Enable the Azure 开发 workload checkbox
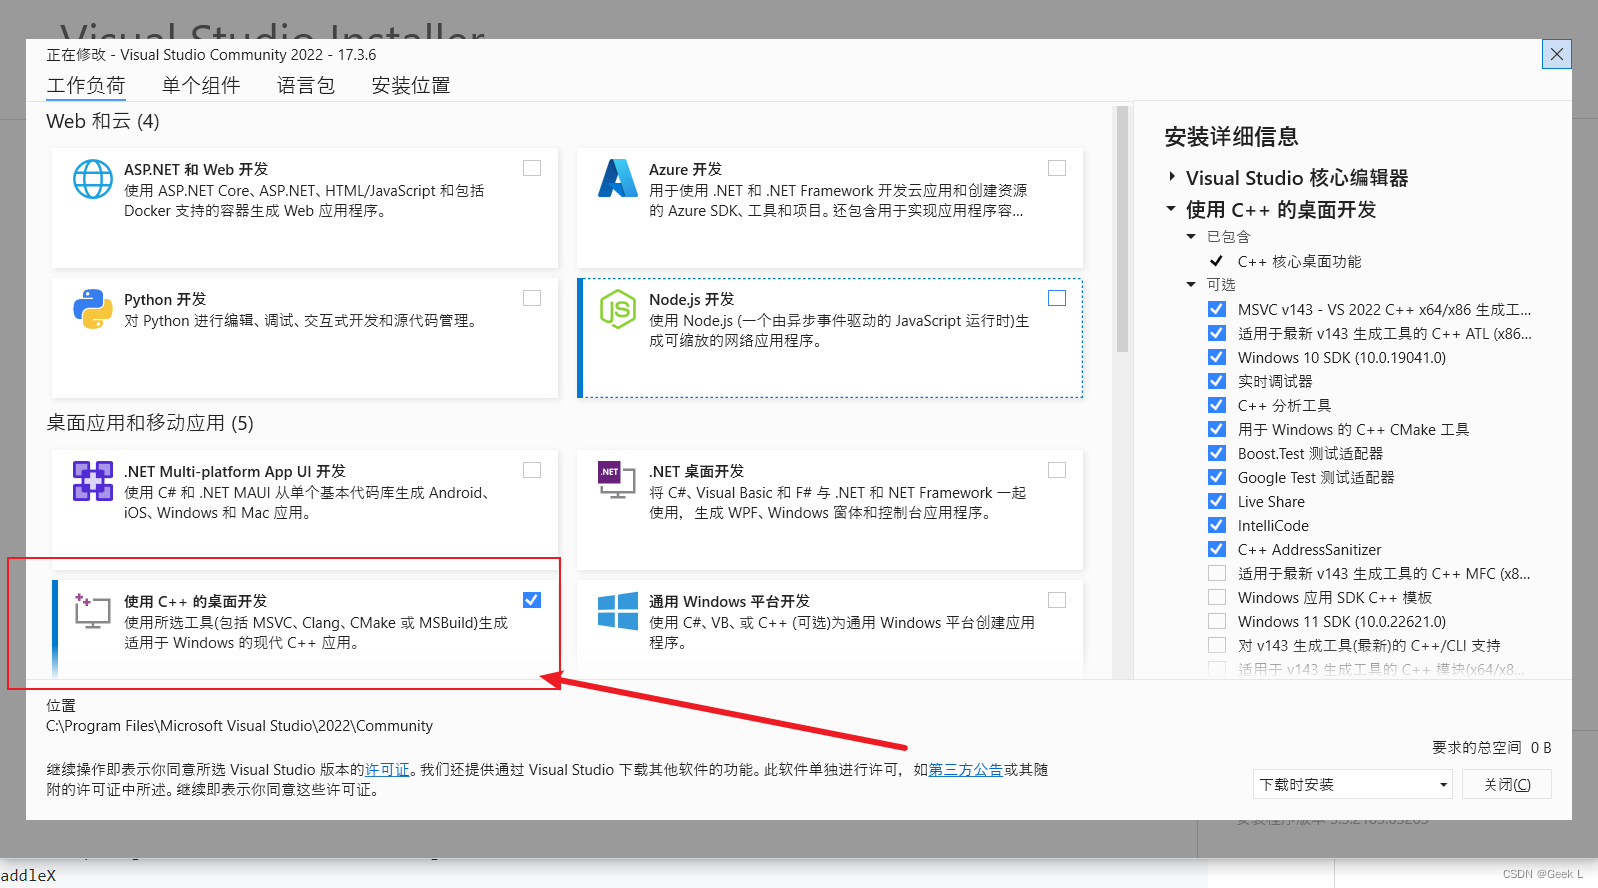Image resolution: width=1598 pixels, height=888 pixels. [1057, 168]
